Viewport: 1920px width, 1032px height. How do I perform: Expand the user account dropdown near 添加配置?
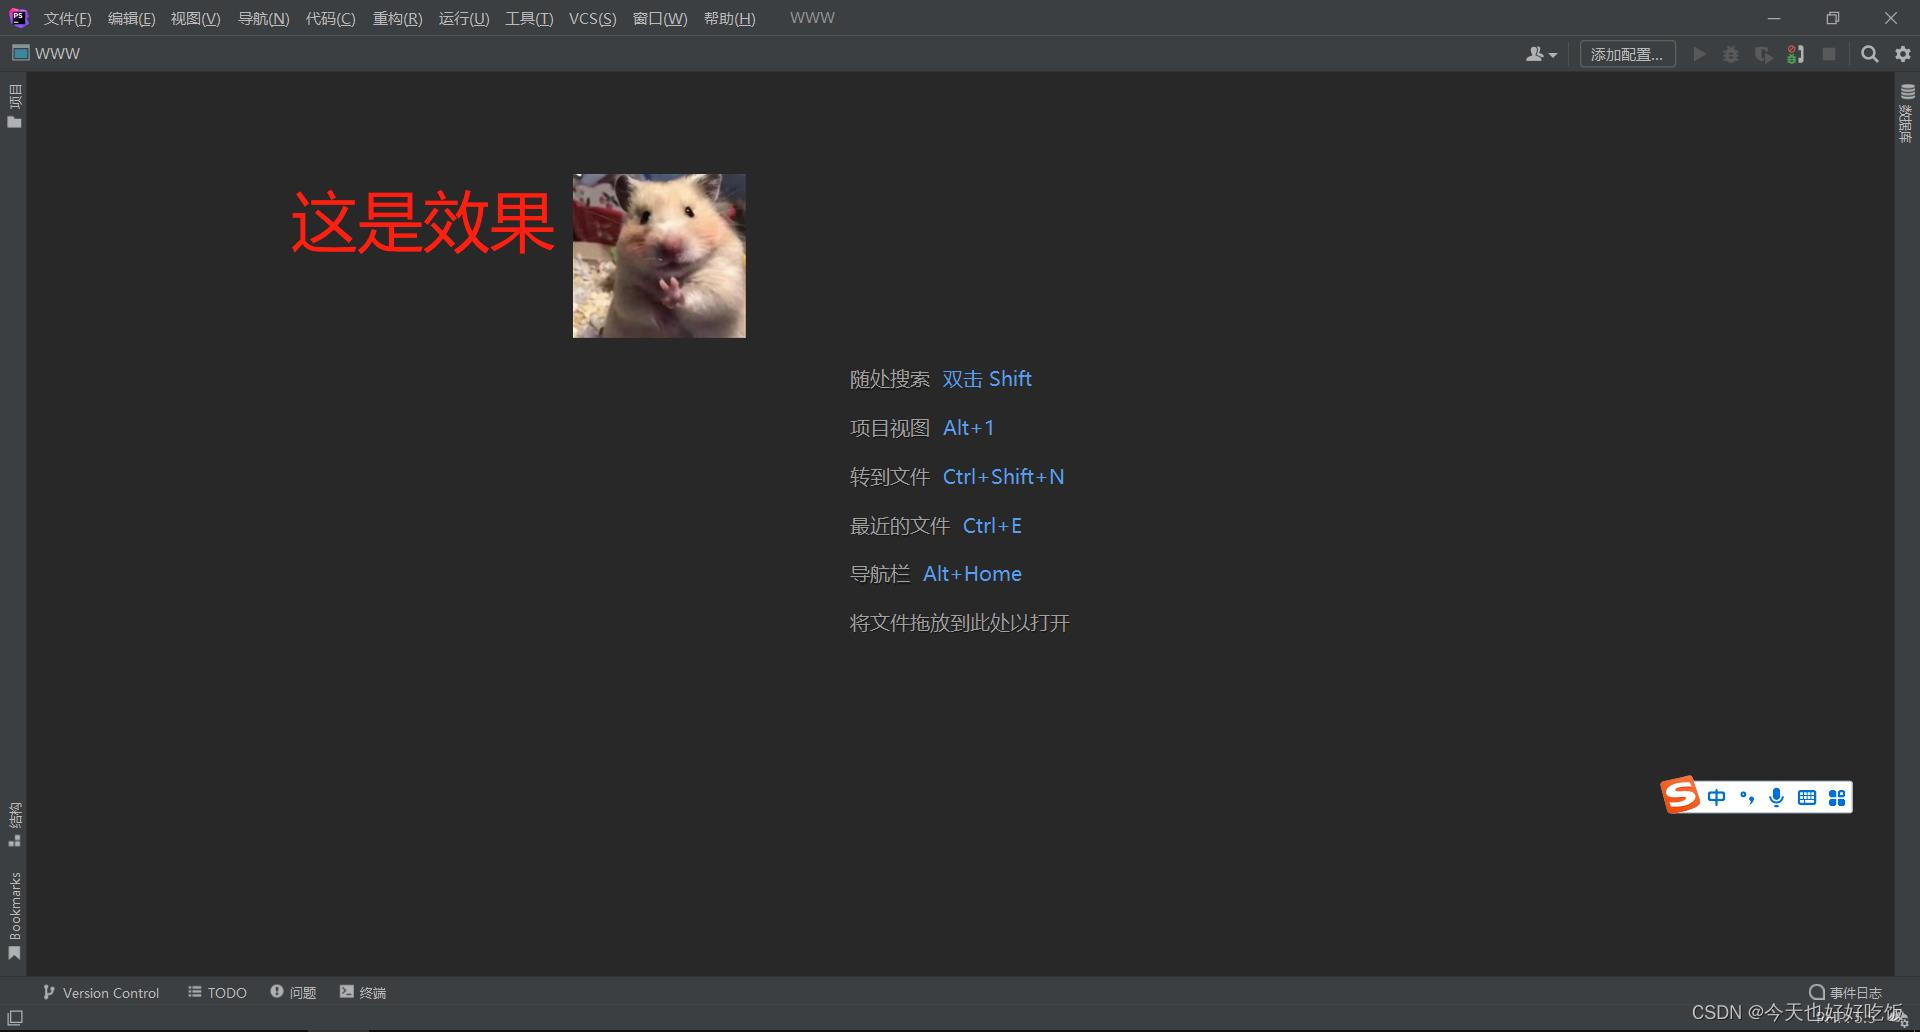pyautogui.click(x=1541, y=54)
